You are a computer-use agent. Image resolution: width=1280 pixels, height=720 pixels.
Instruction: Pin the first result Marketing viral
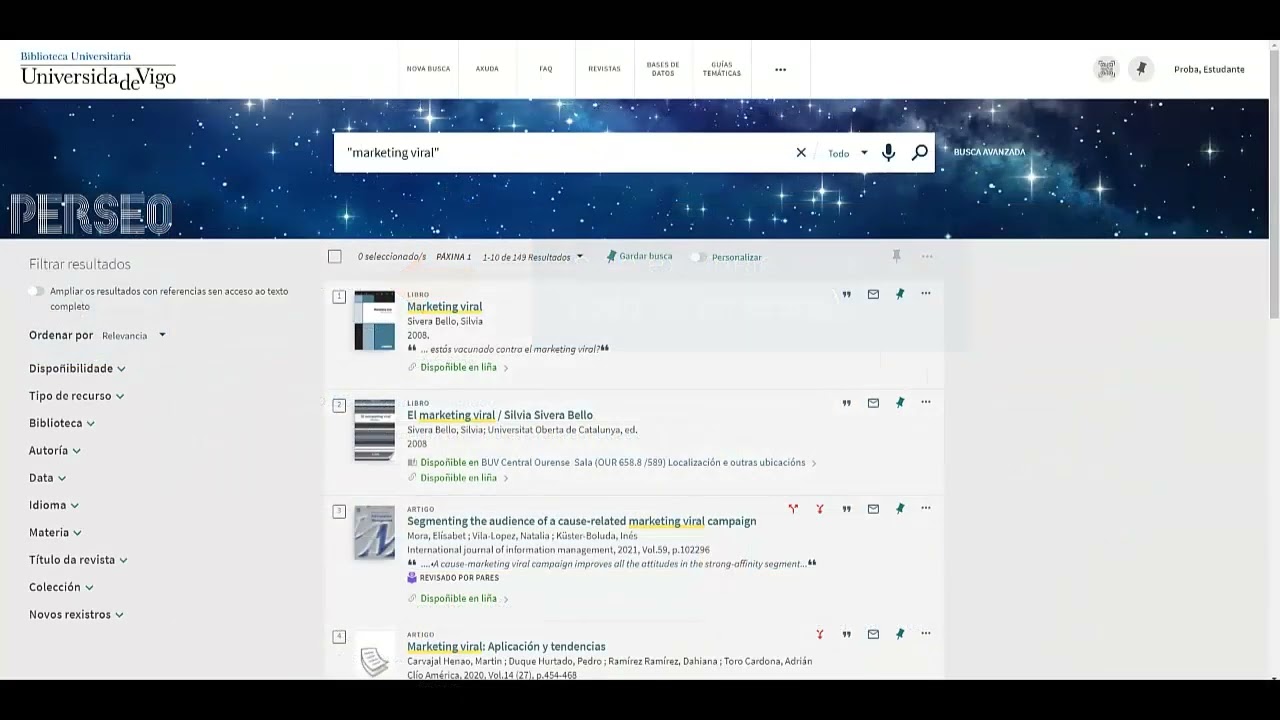pyautogui.click(x=900, y=294)
